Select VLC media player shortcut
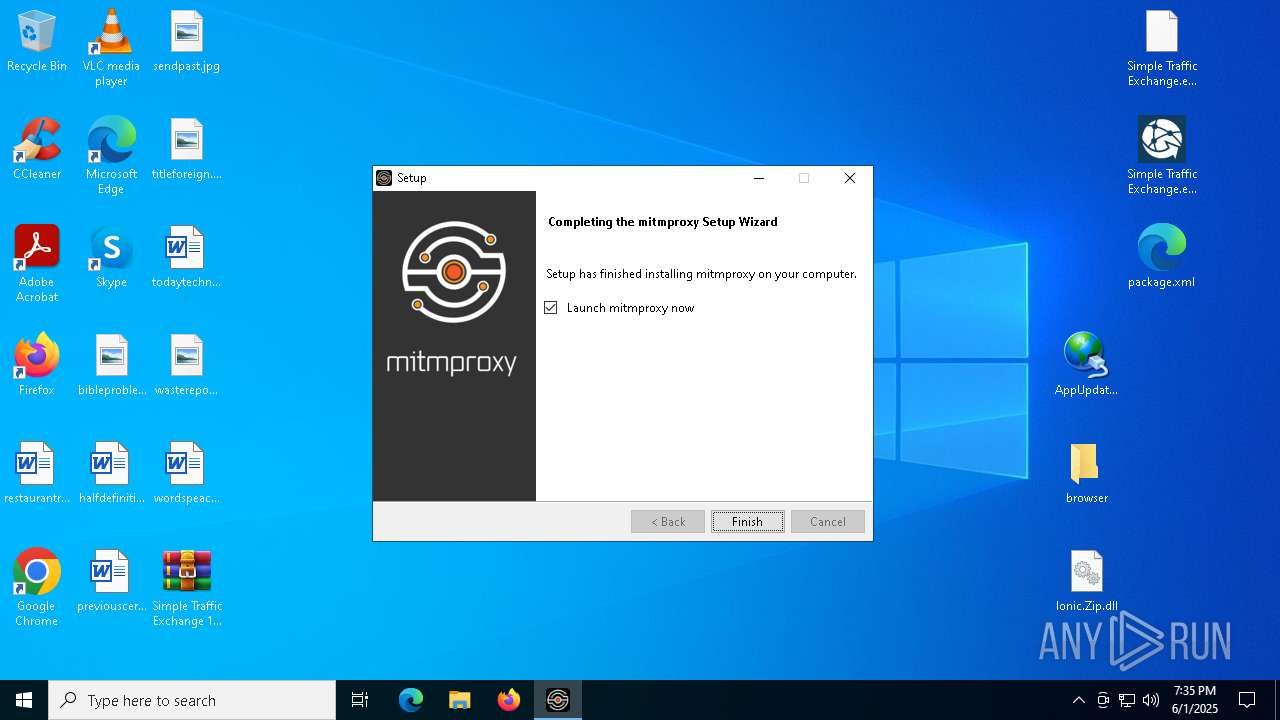 click(x=111, y=48)
